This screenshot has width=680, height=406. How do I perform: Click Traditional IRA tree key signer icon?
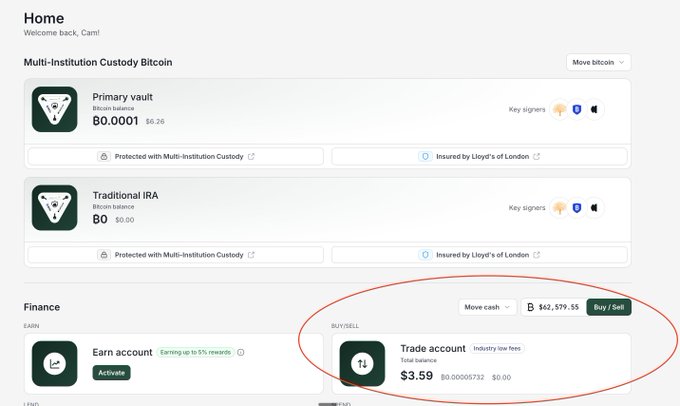559,208
